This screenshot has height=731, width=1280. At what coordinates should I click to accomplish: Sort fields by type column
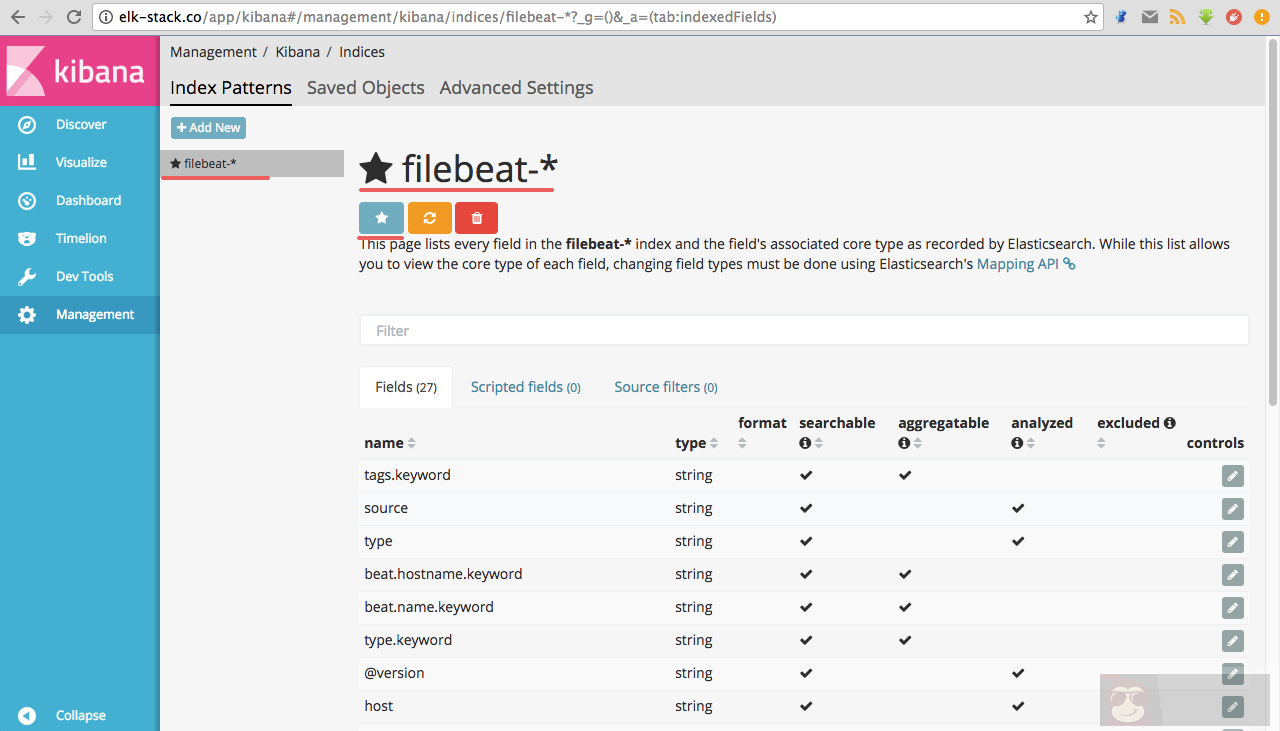(714, 443)
